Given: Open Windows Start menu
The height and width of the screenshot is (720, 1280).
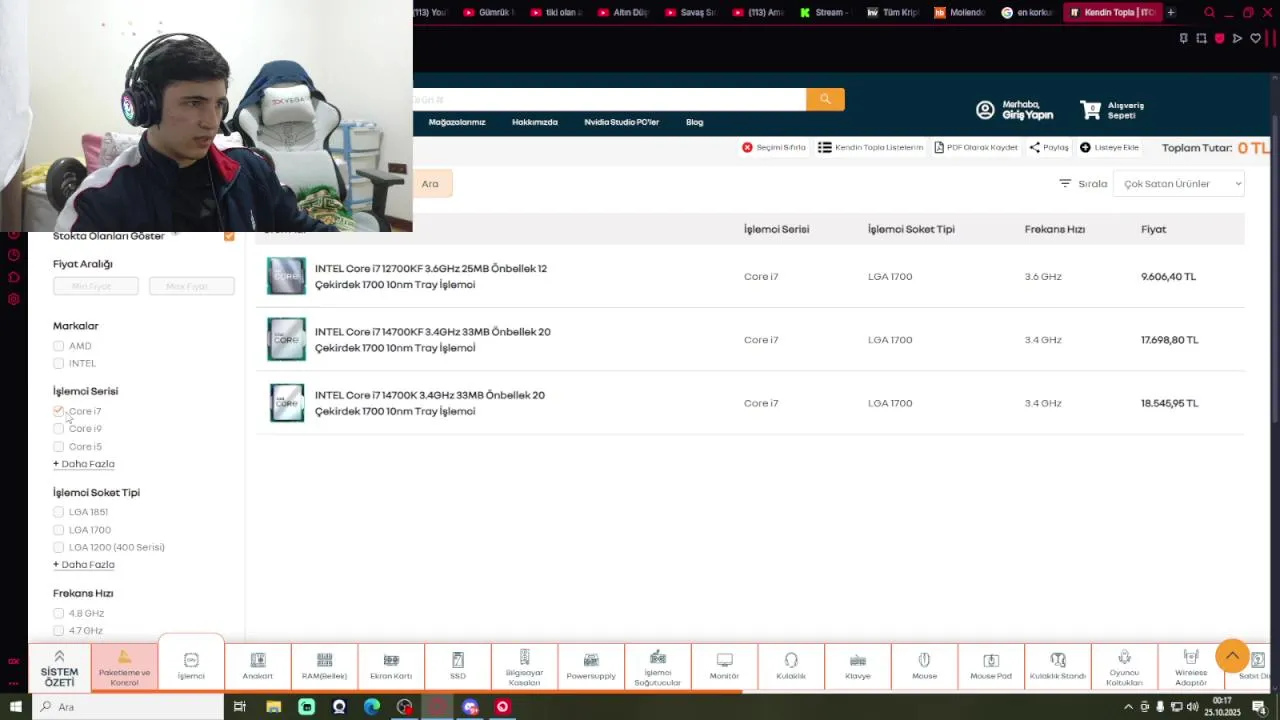Looking at the screenshot, I should click(x=15, y=707).
